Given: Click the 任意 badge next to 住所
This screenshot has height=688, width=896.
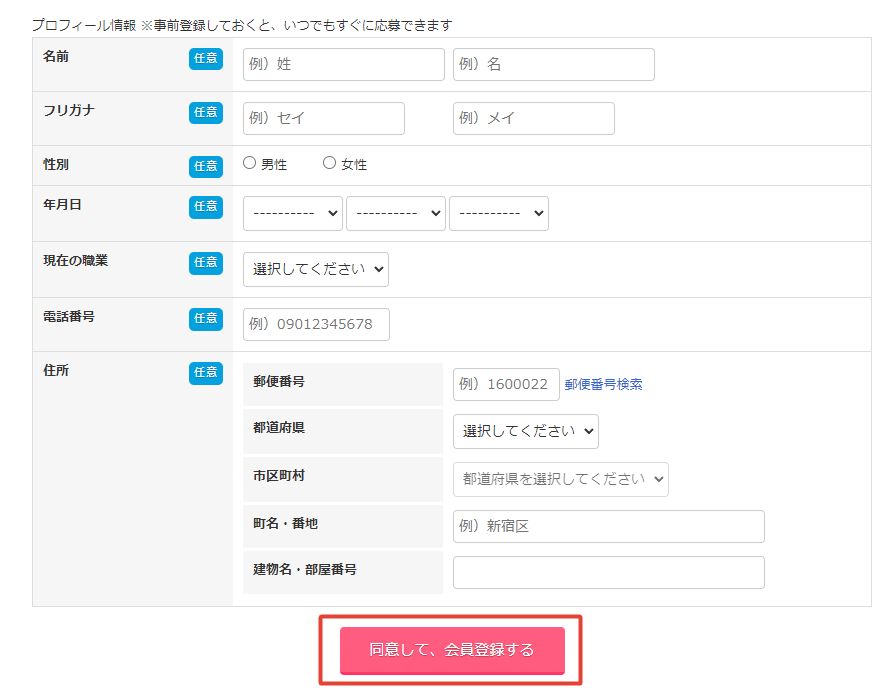Looking at the screenshot, I should tap(206, 373).
